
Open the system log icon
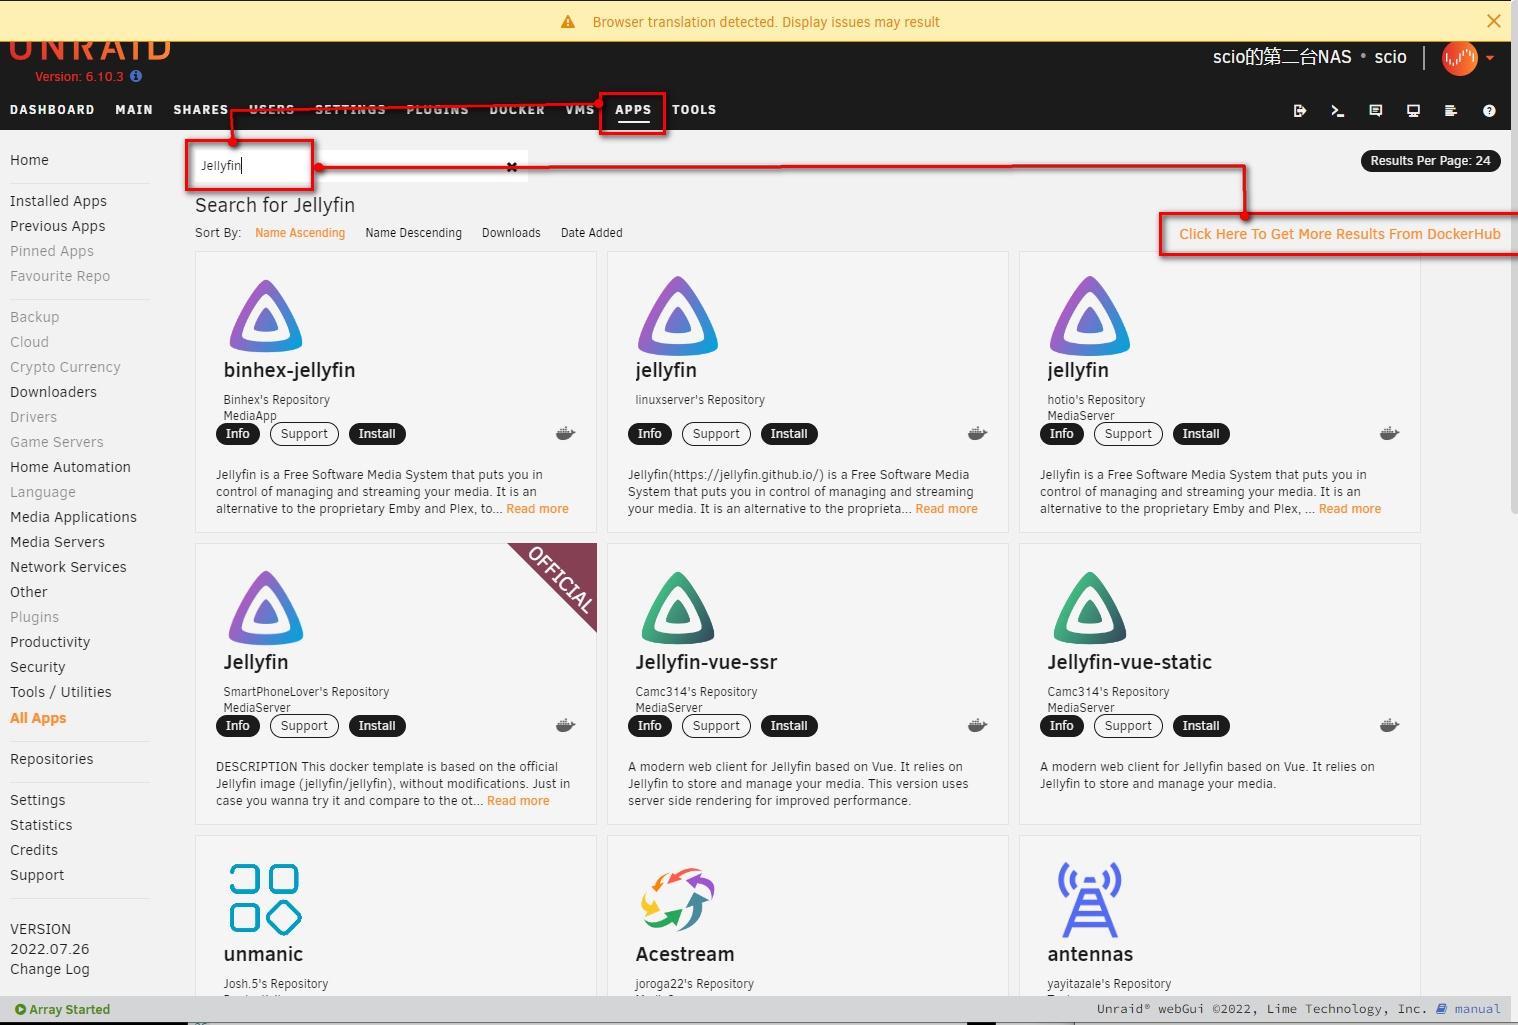[x=1451, y=111]
